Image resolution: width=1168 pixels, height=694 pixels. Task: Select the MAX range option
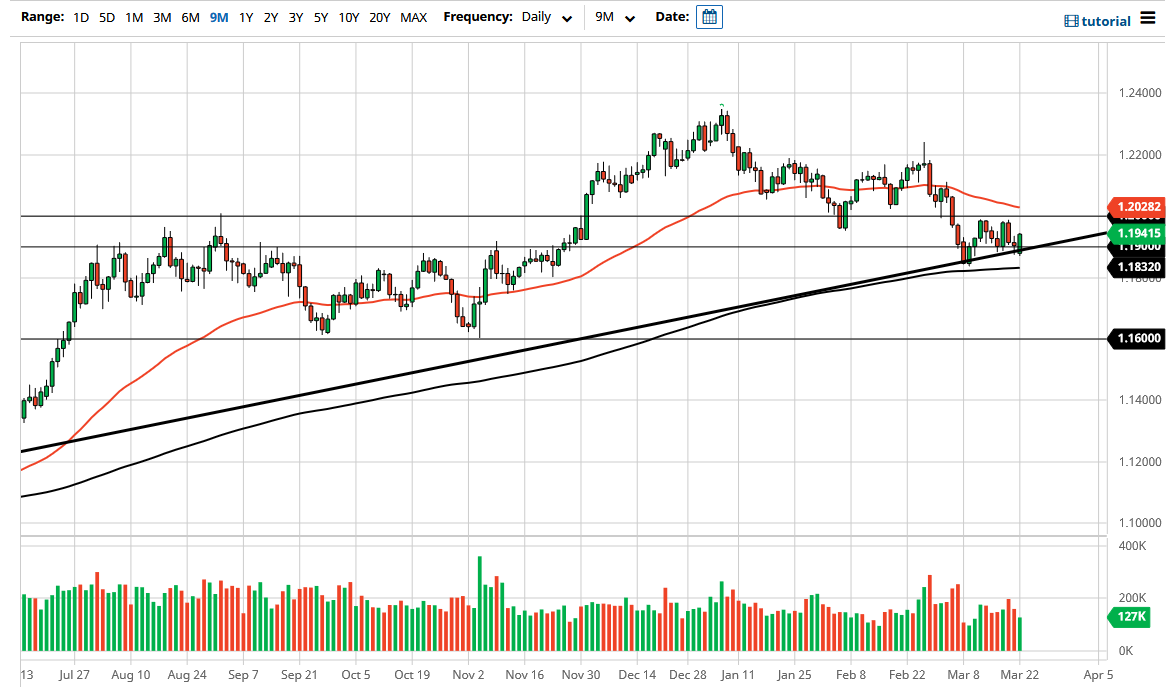coord(413,17)
